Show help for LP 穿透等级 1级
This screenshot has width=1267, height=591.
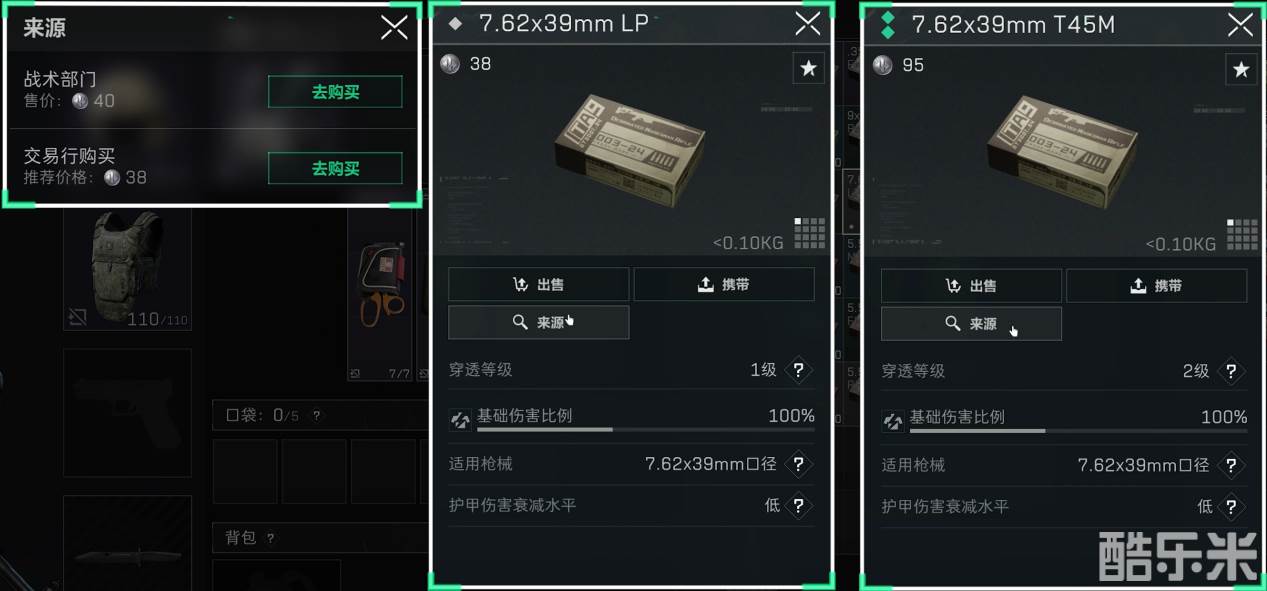[798, 370]
